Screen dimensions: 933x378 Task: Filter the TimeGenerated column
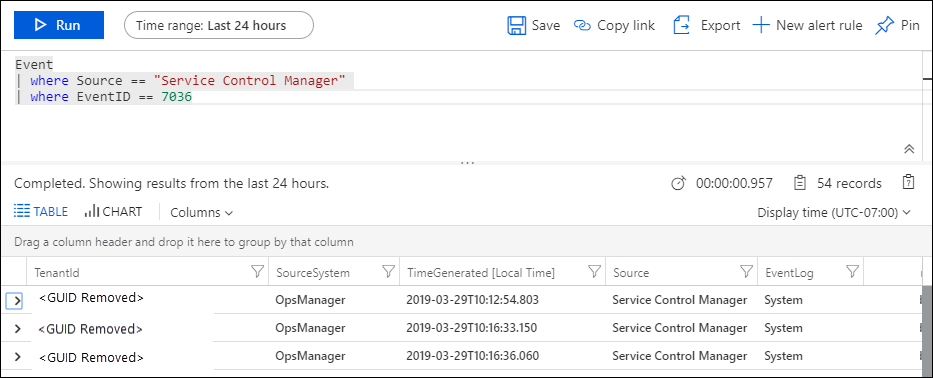coord(594,272)
